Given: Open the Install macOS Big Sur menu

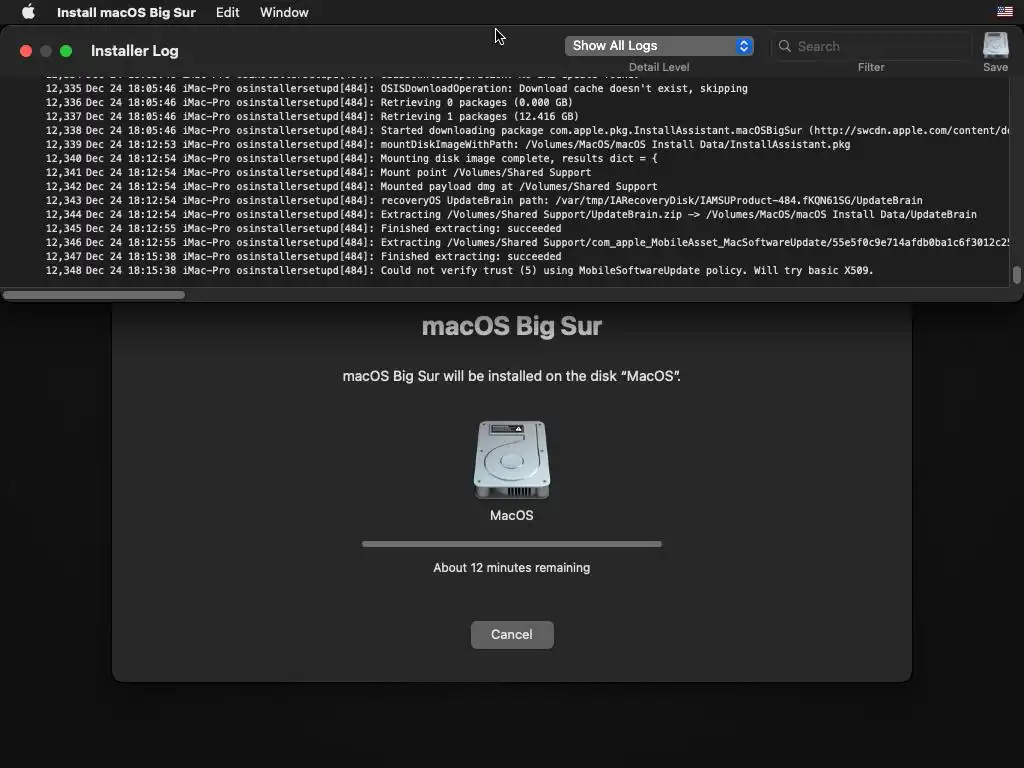Looking at the screenshot, I should 126,12.
